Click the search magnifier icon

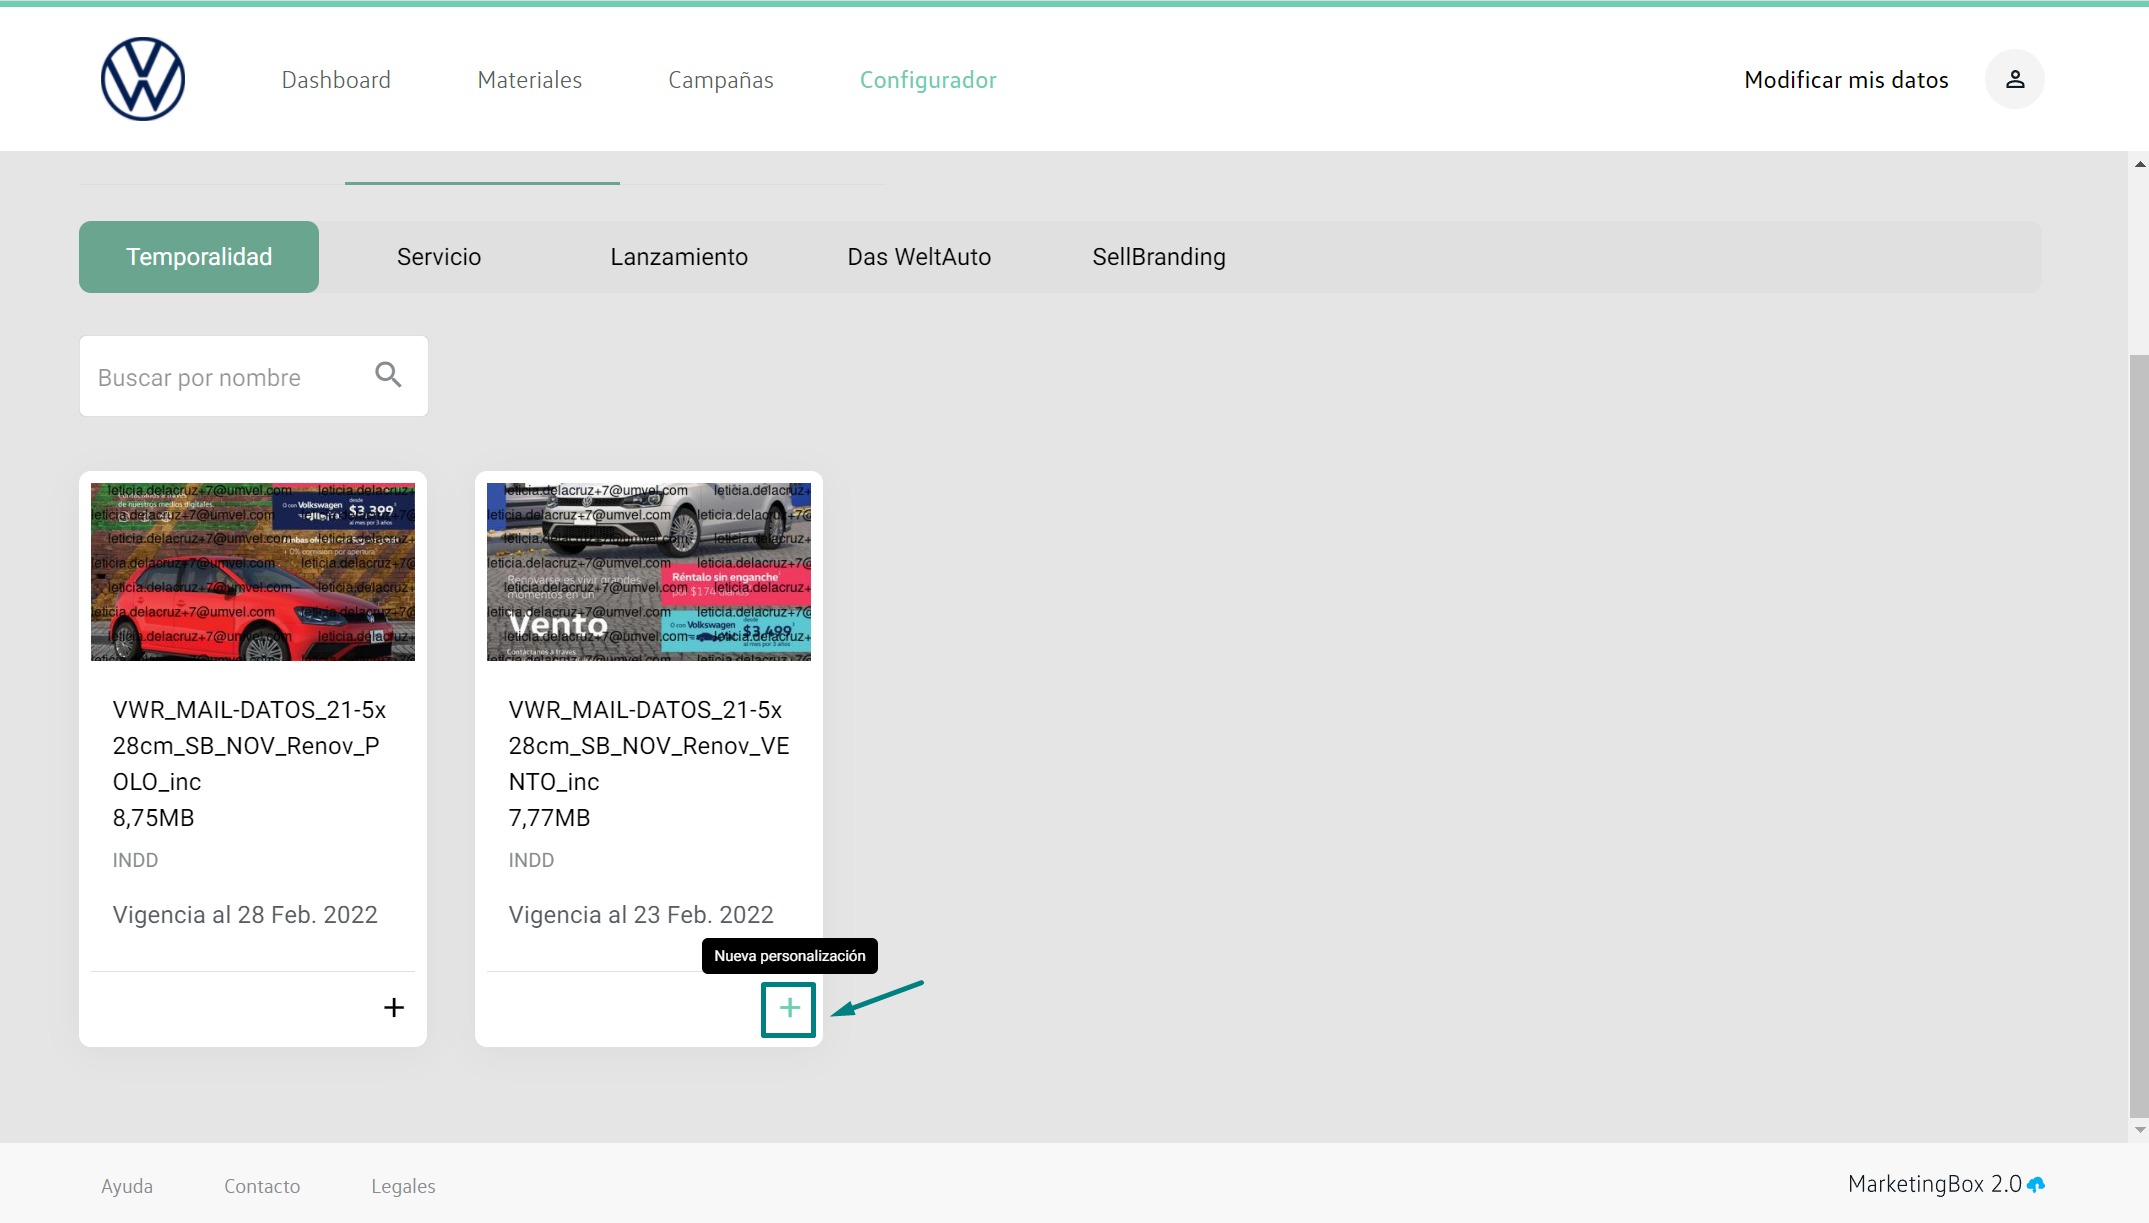click(x=388, y=375)
